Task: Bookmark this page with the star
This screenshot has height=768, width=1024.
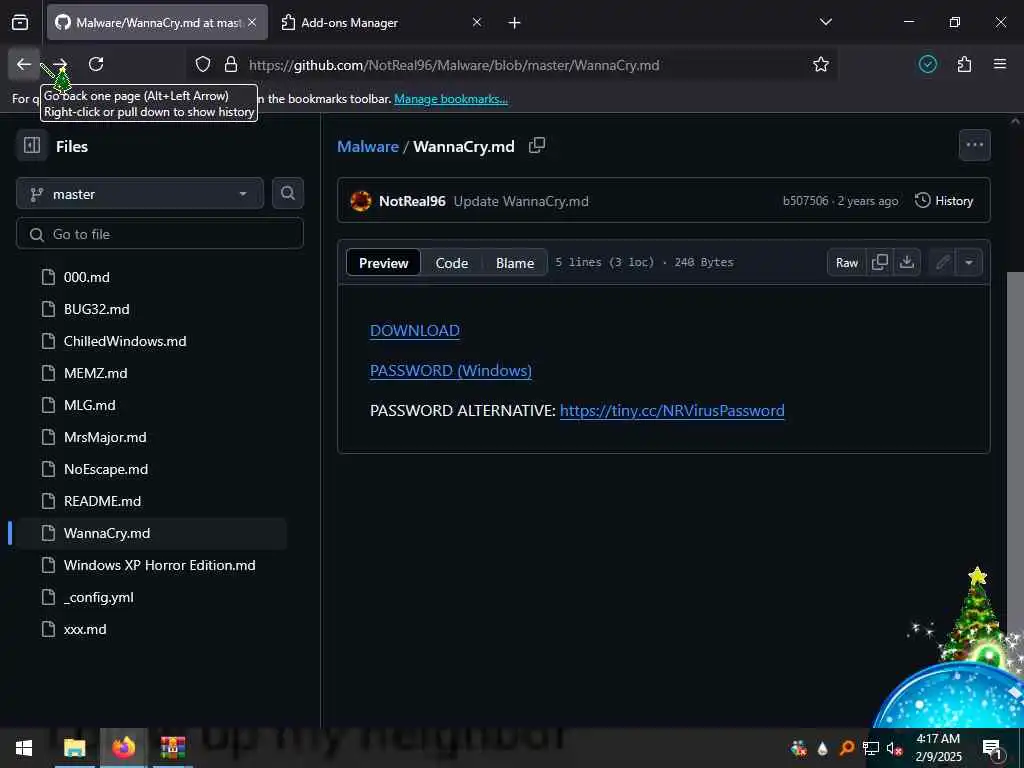Action: coord(821,64)
